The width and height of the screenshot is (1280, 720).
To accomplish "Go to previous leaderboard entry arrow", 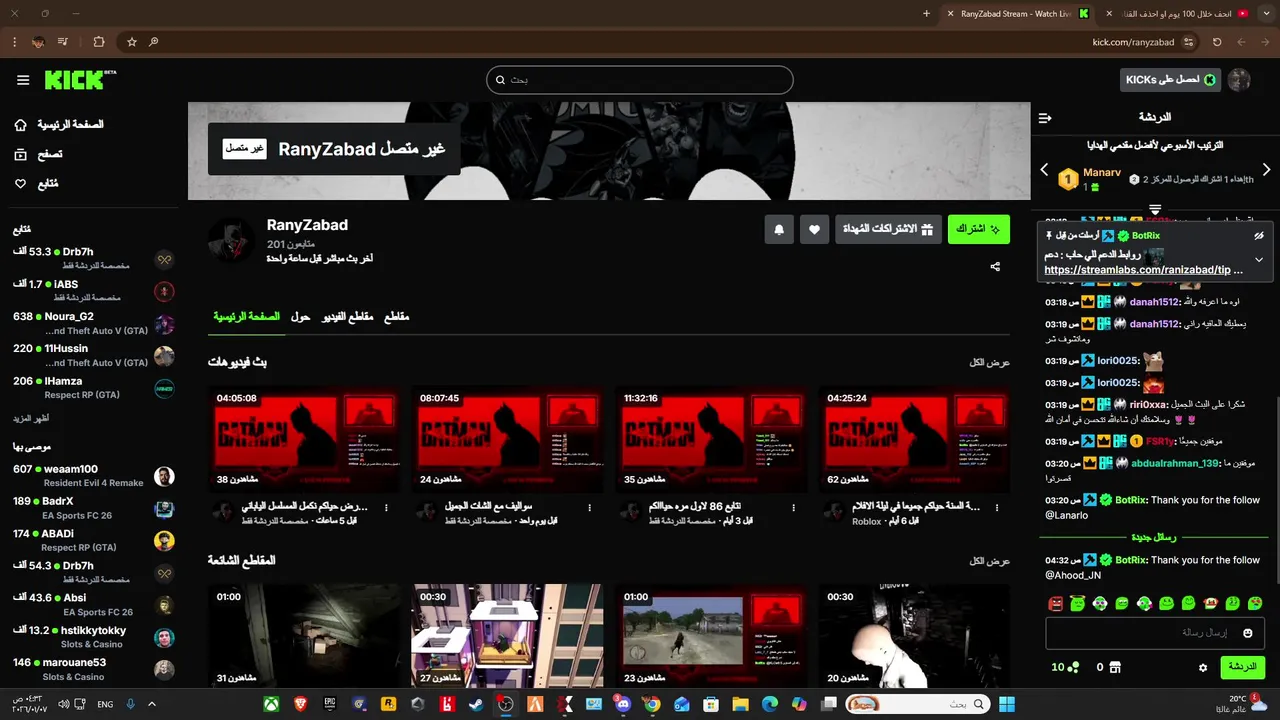I will coord(1044,170).
